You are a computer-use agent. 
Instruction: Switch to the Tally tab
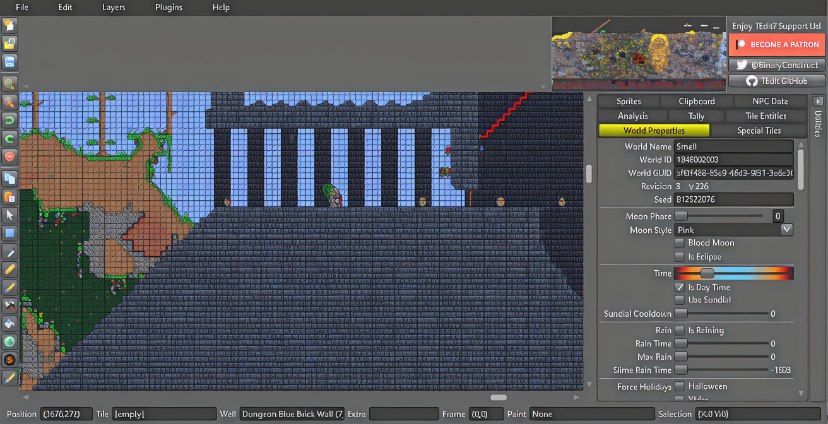coord(696,116)
